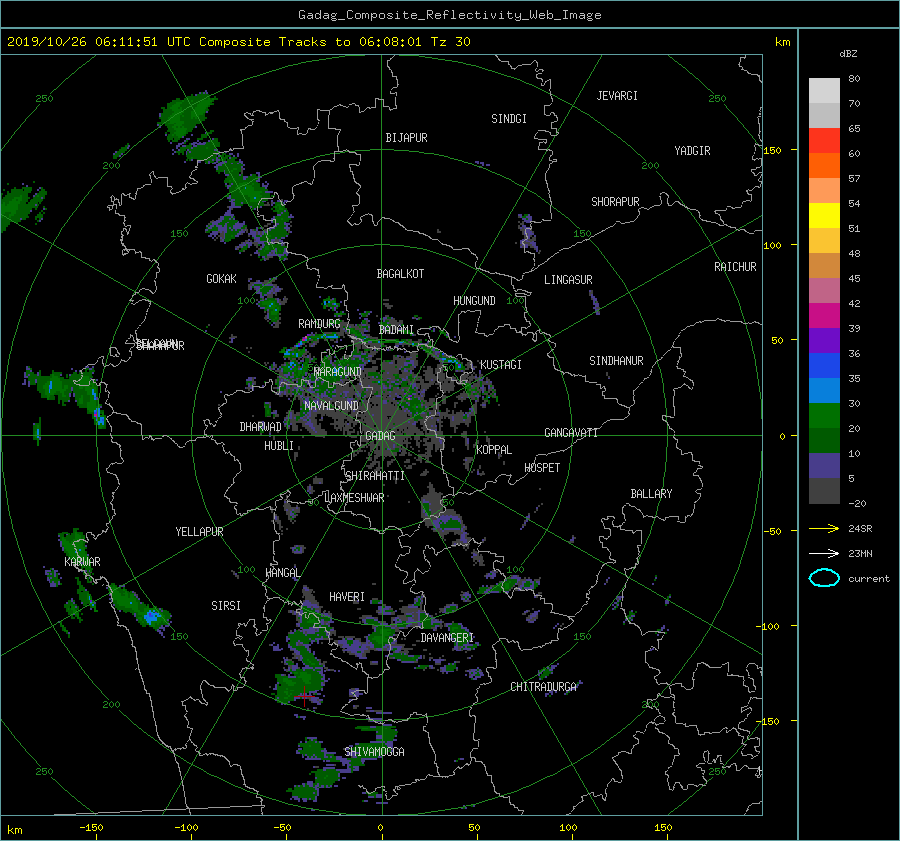The image size is (900, 841).
Task: Click the SHORAPUR city label
Action: 615,201
